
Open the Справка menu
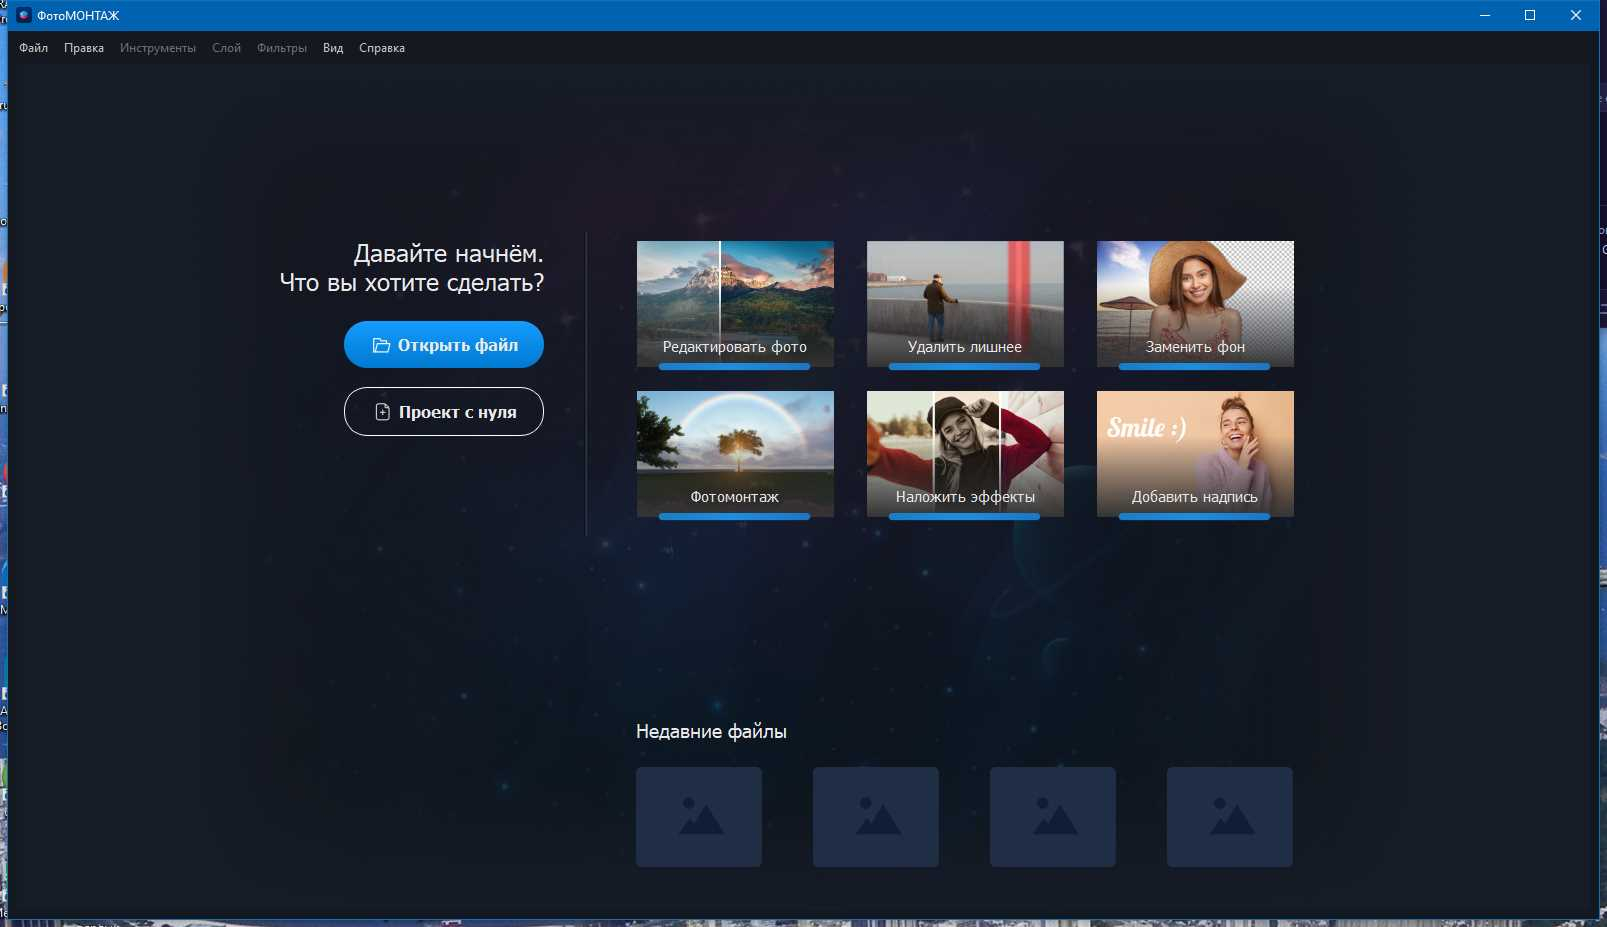382,48
